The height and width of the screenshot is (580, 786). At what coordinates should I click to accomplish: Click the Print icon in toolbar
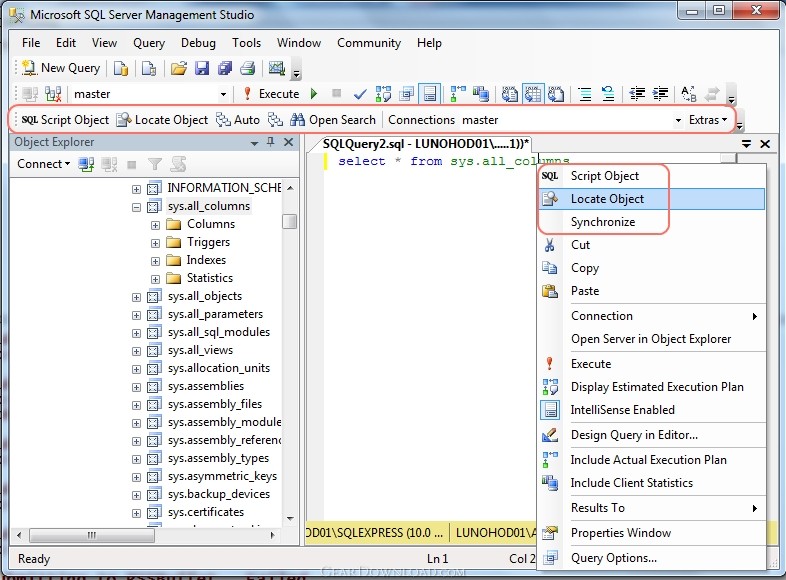click(248, 68)
